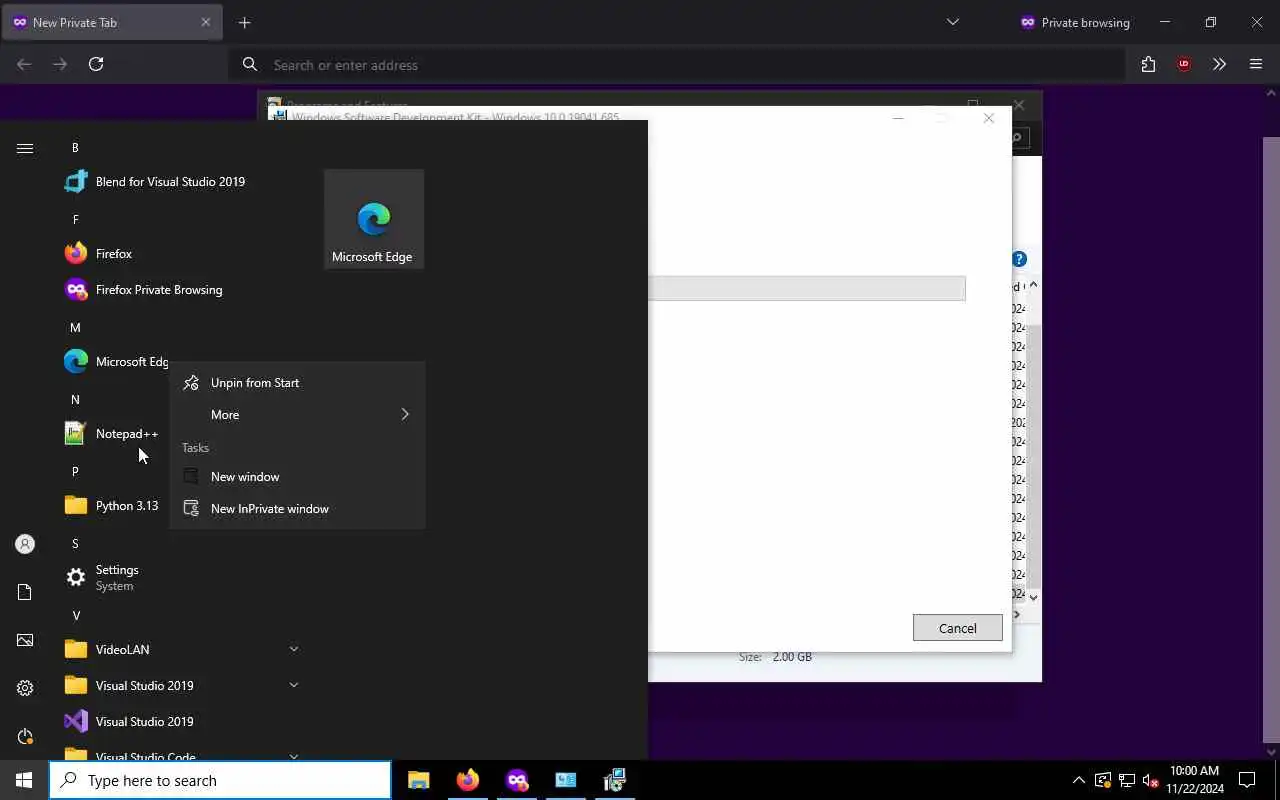Click the pinned Microsoft Edge tile
The height and width of the screenshot is (800, 1280).
pyautogui.click(x=374, y=219)
